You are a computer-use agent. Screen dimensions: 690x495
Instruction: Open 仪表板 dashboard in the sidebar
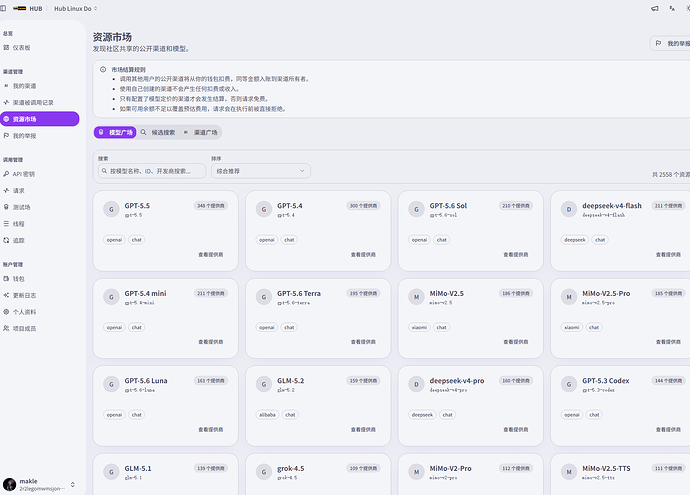click(x=39, y=48)
